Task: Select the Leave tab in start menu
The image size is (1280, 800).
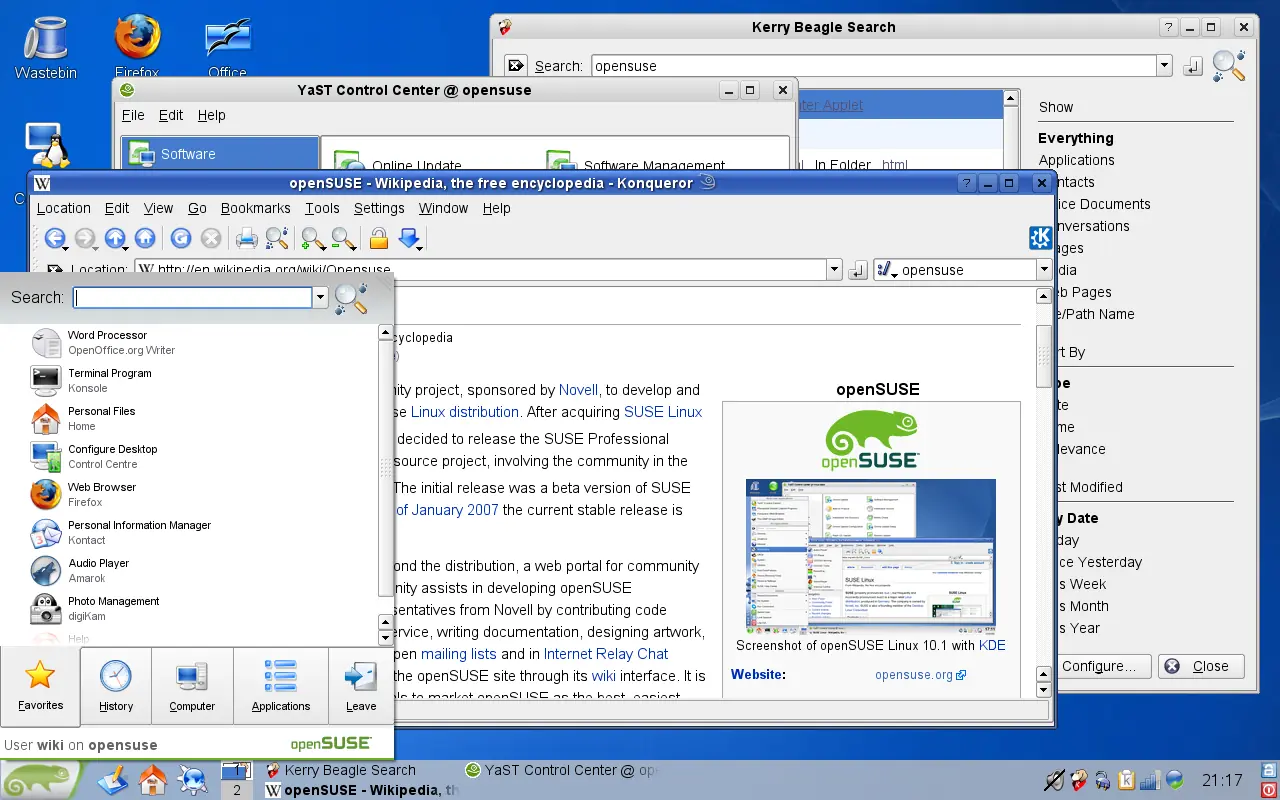Action: click(360, 686)
